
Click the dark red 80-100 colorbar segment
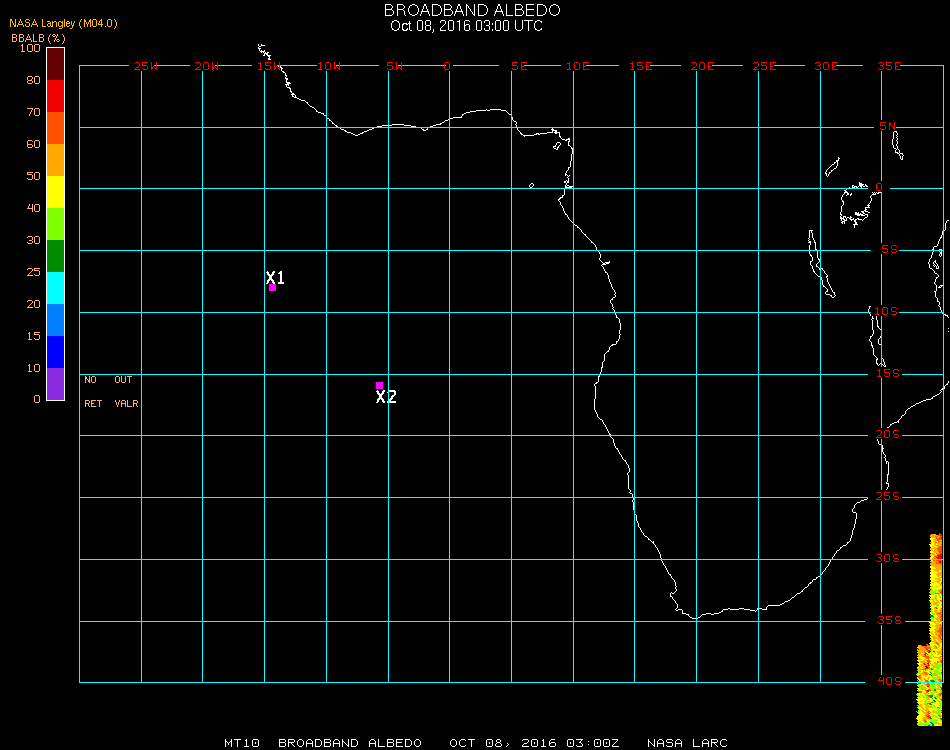click(55, 64)
